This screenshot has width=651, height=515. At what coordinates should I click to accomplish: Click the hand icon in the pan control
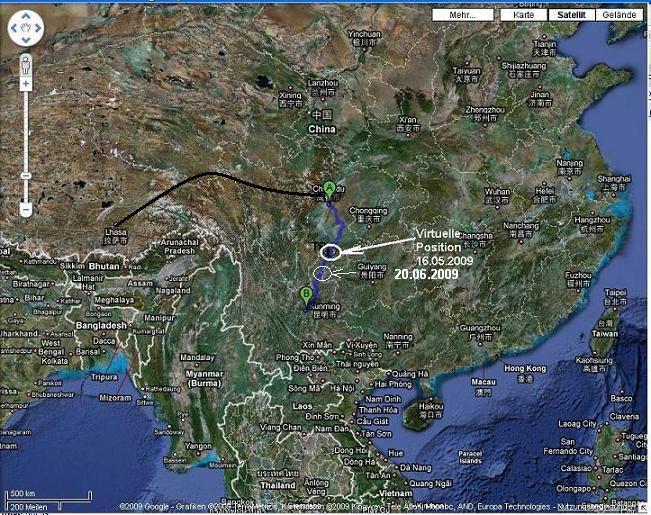(x=25, y=26)
